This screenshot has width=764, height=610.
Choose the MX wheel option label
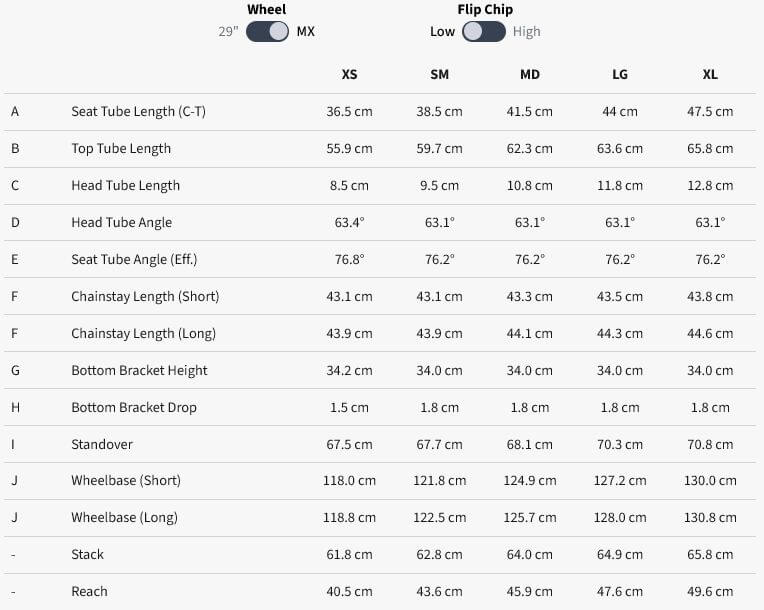305,32
